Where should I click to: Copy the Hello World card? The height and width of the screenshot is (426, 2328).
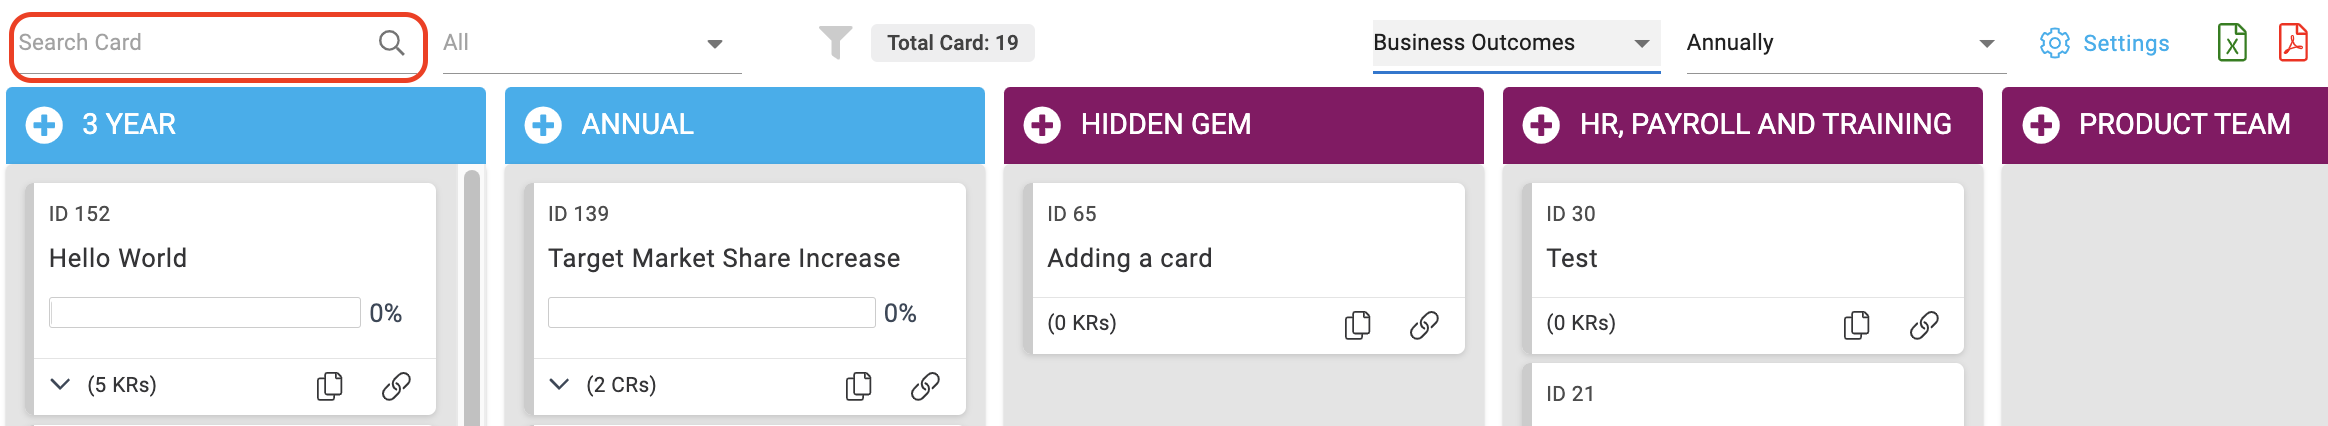(x=330, y=386)
